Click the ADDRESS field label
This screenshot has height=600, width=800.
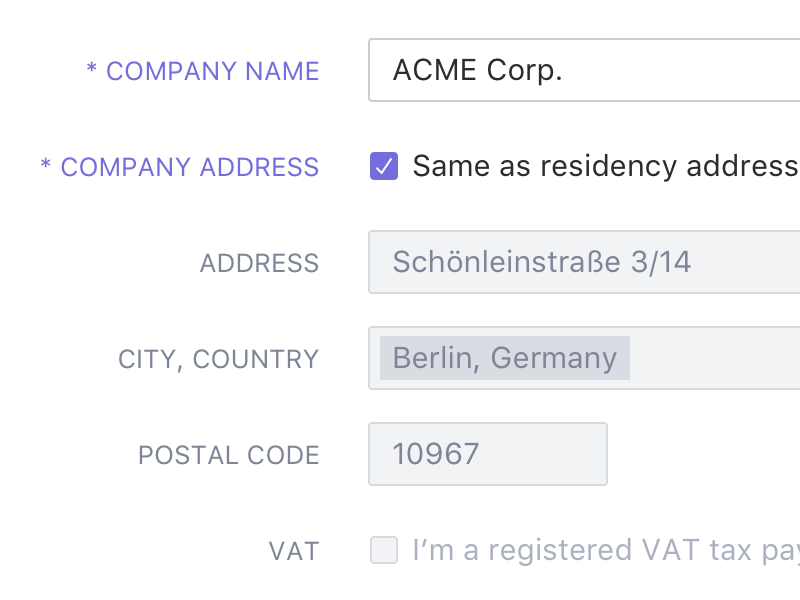259,263
